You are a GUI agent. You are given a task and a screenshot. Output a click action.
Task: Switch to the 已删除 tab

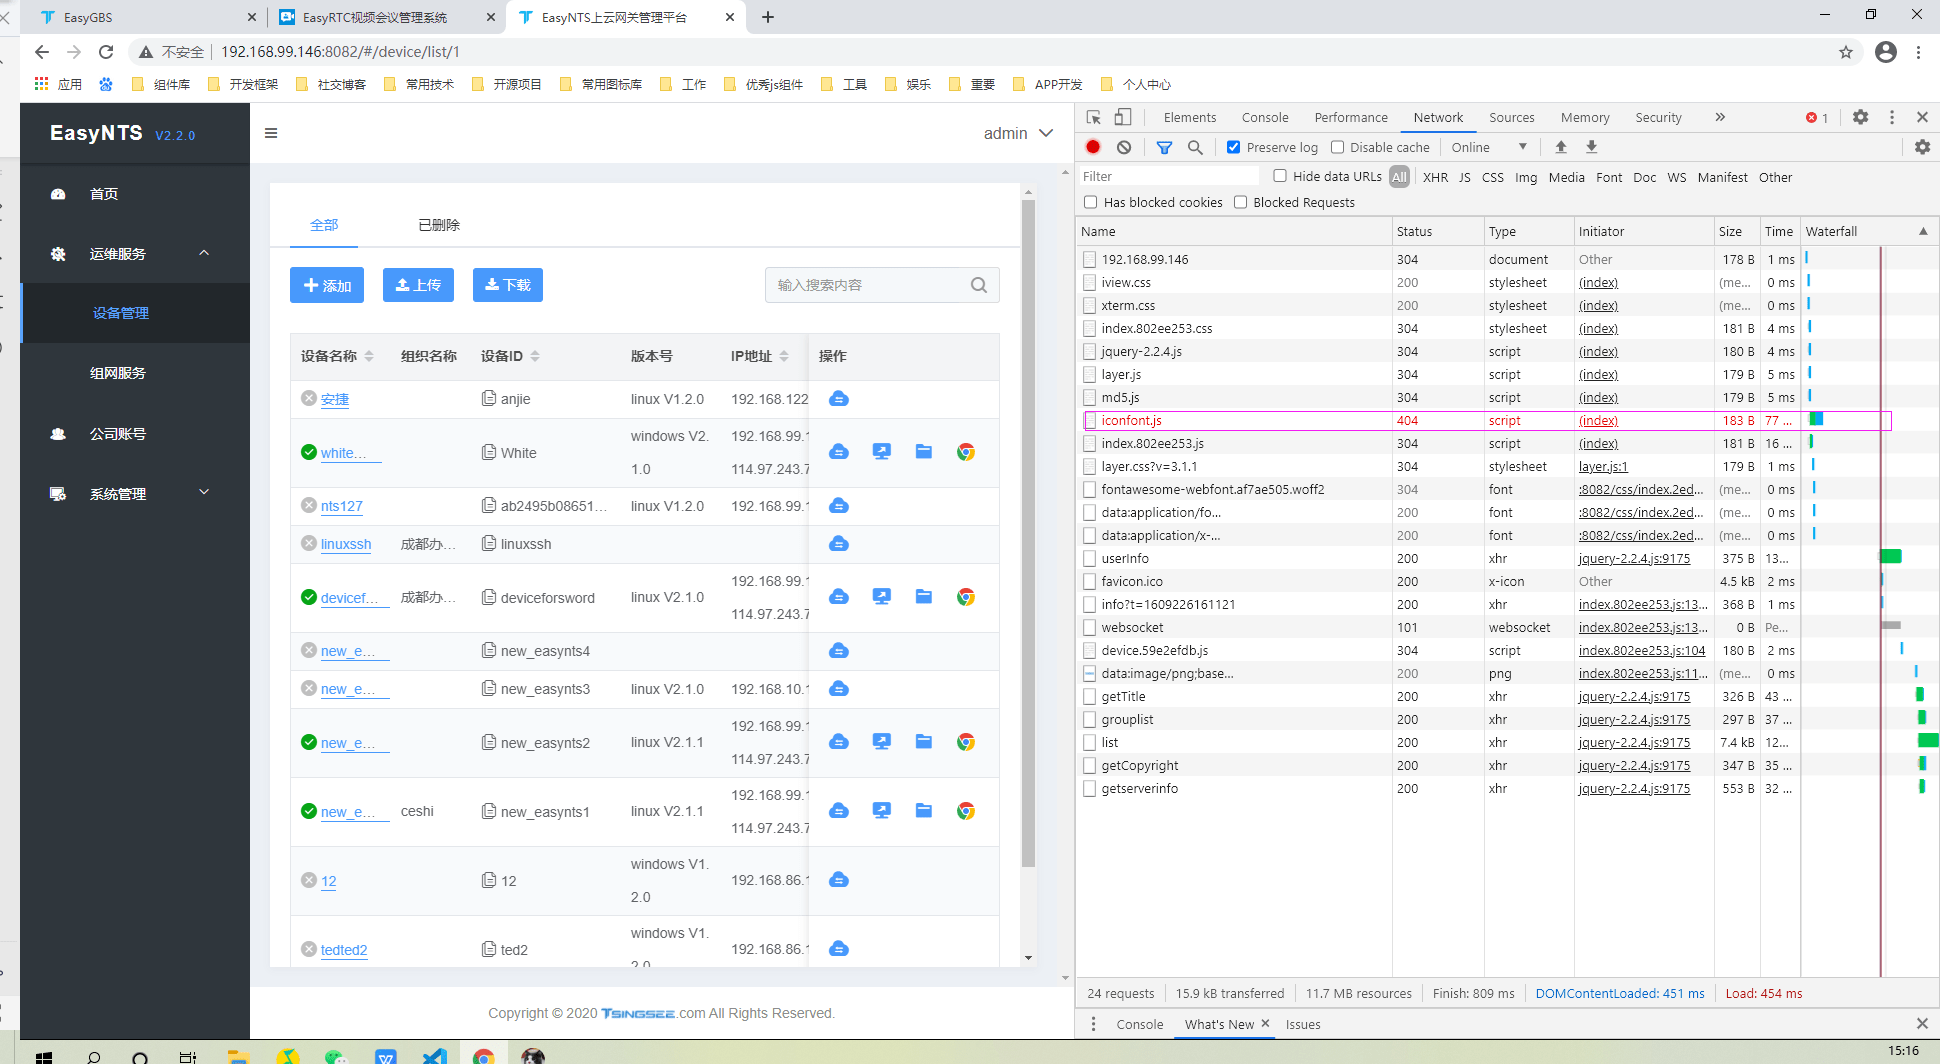point(439,225)
